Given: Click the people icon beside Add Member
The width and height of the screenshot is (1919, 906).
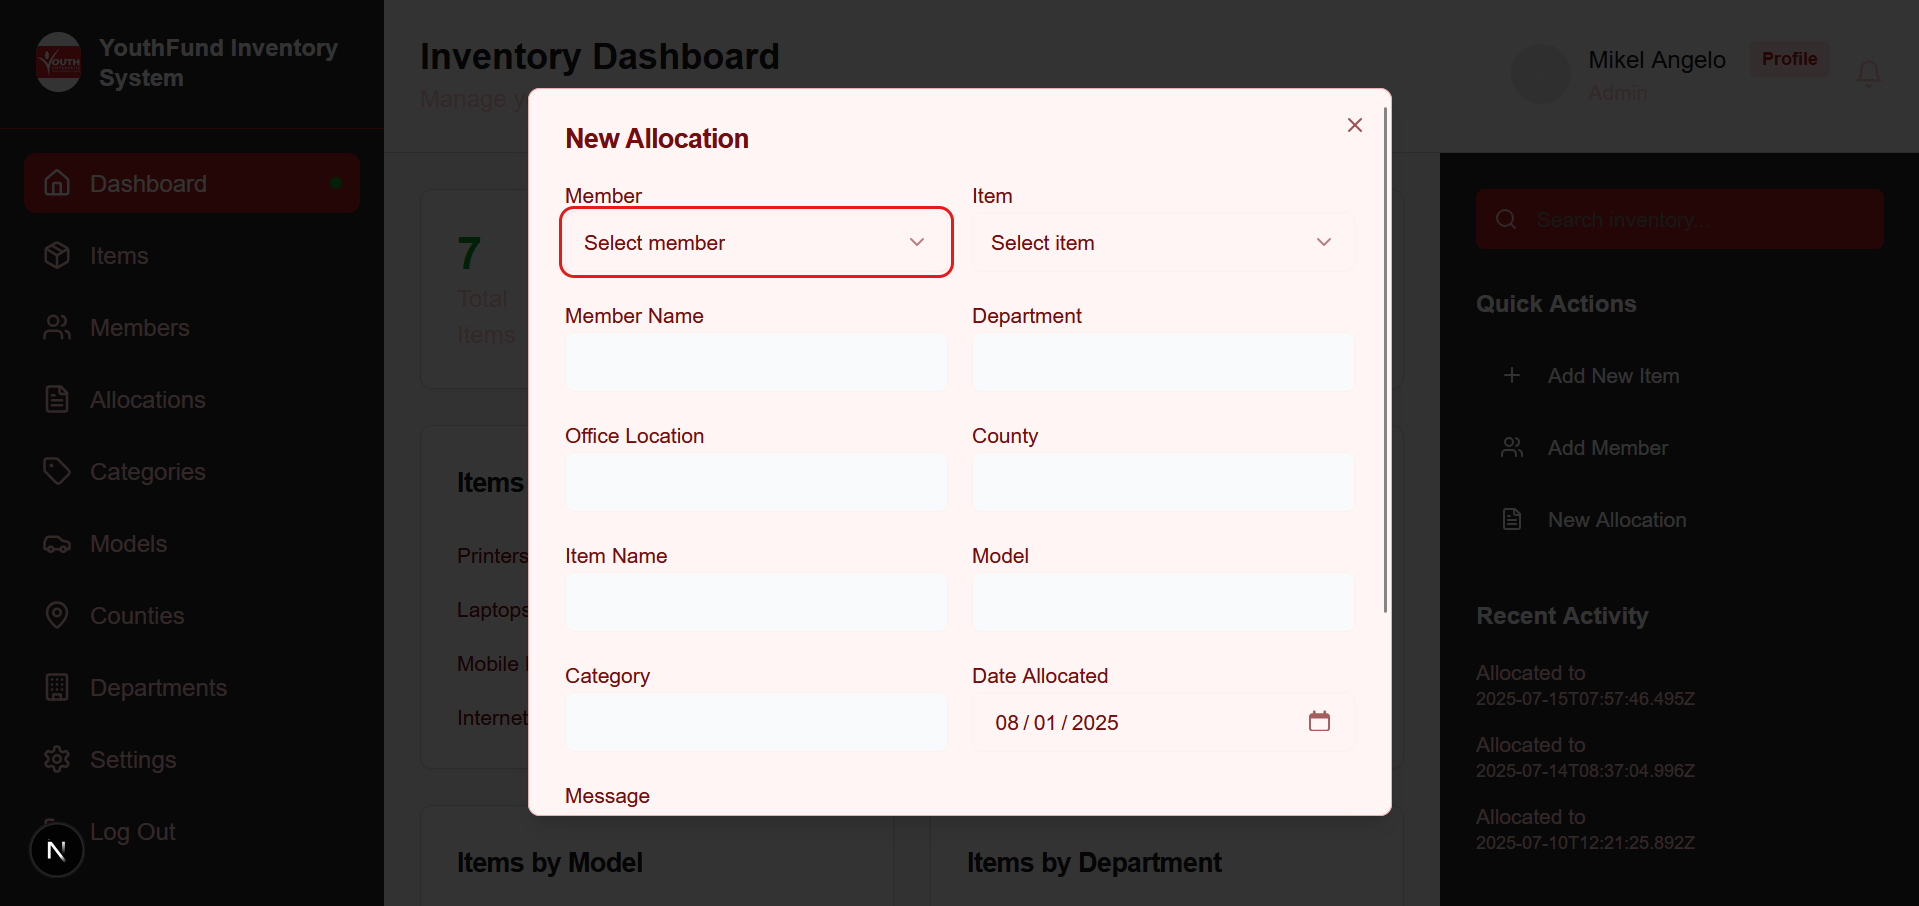Looking at the screenshot, I should (x=1512, y=447).
